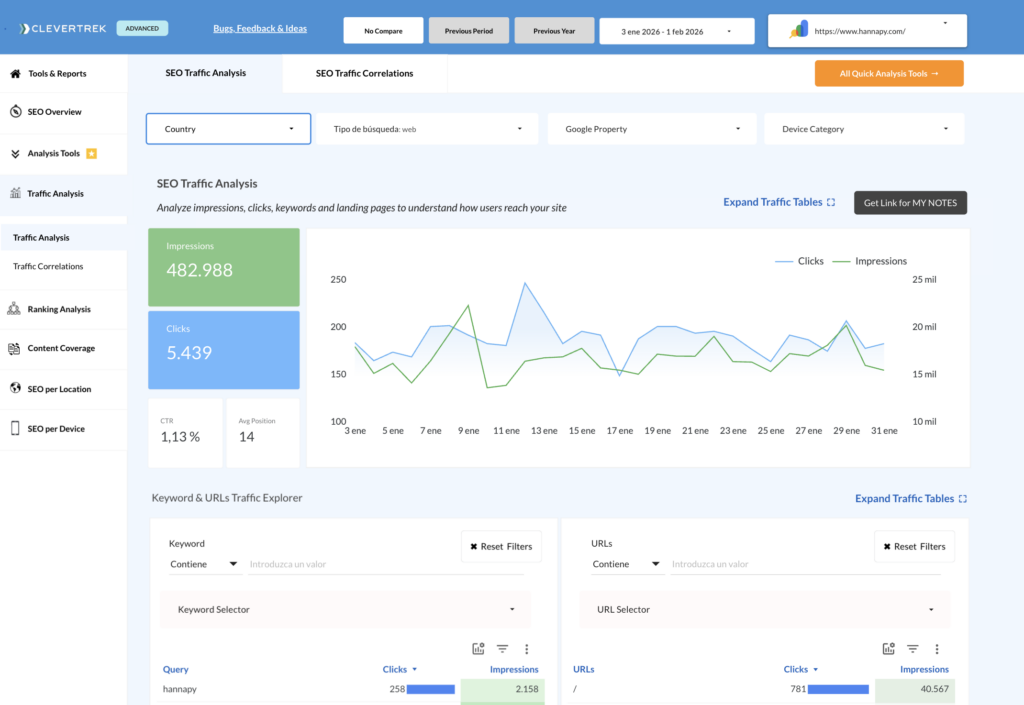Expand the Device Category dropdown
This screenshot has width=1024, height=705.
864,129
